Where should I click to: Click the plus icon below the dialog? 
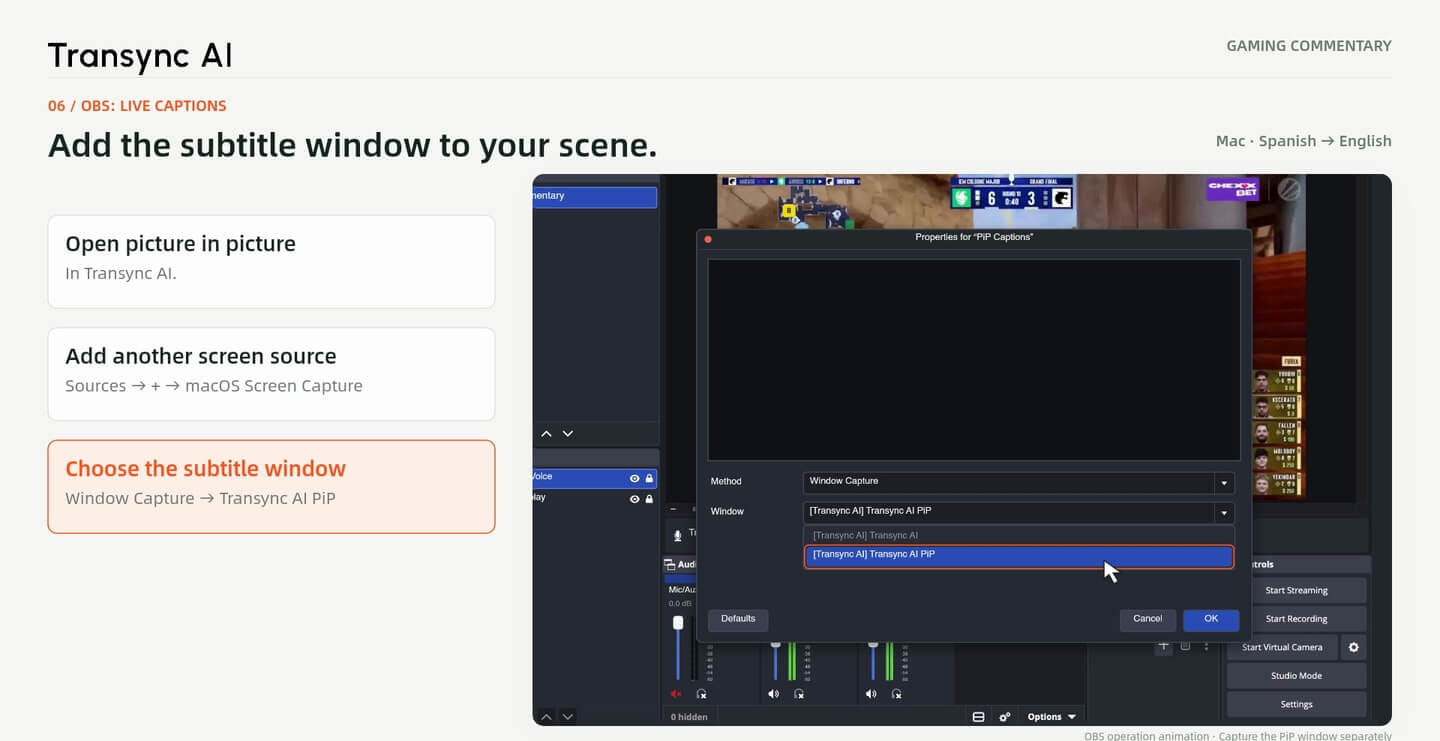pyautogui.click(x=1163, y=646)
